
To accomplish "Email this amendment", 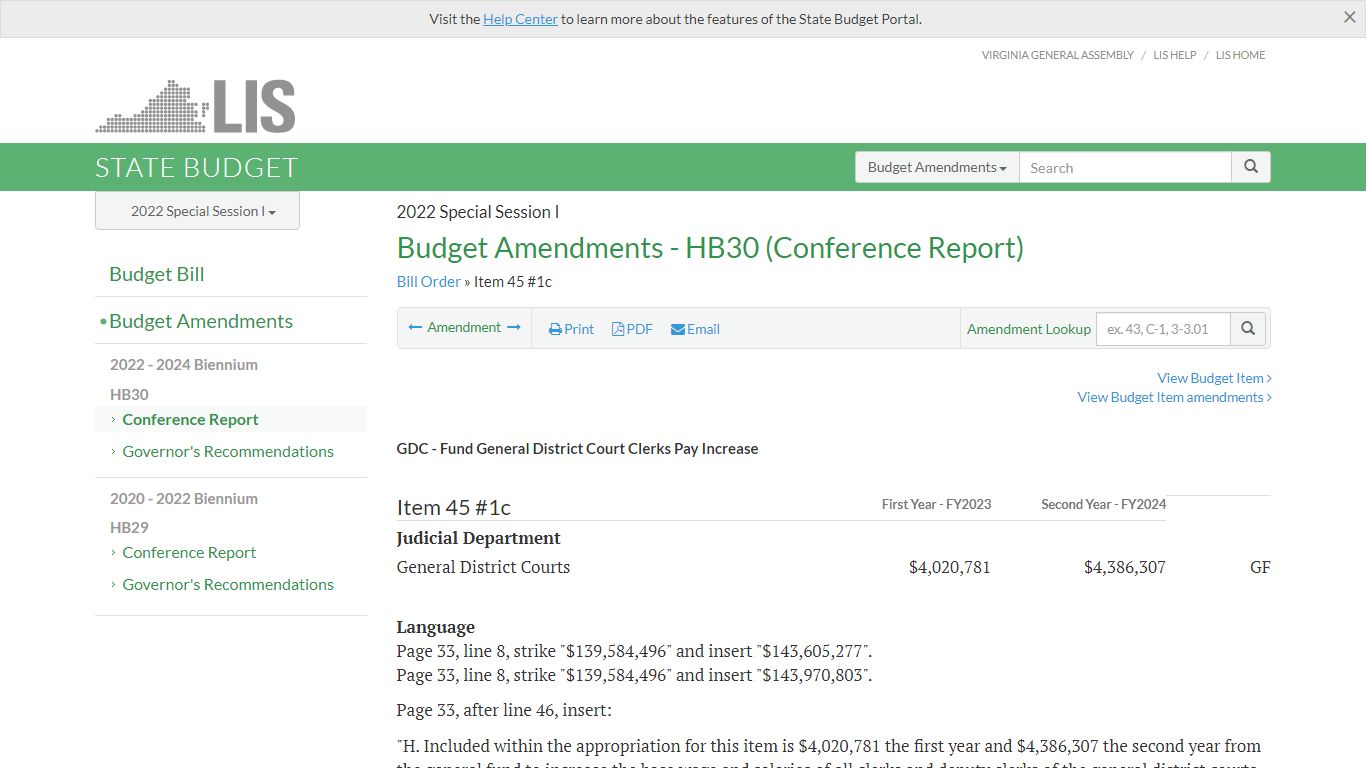I will 695,329.
